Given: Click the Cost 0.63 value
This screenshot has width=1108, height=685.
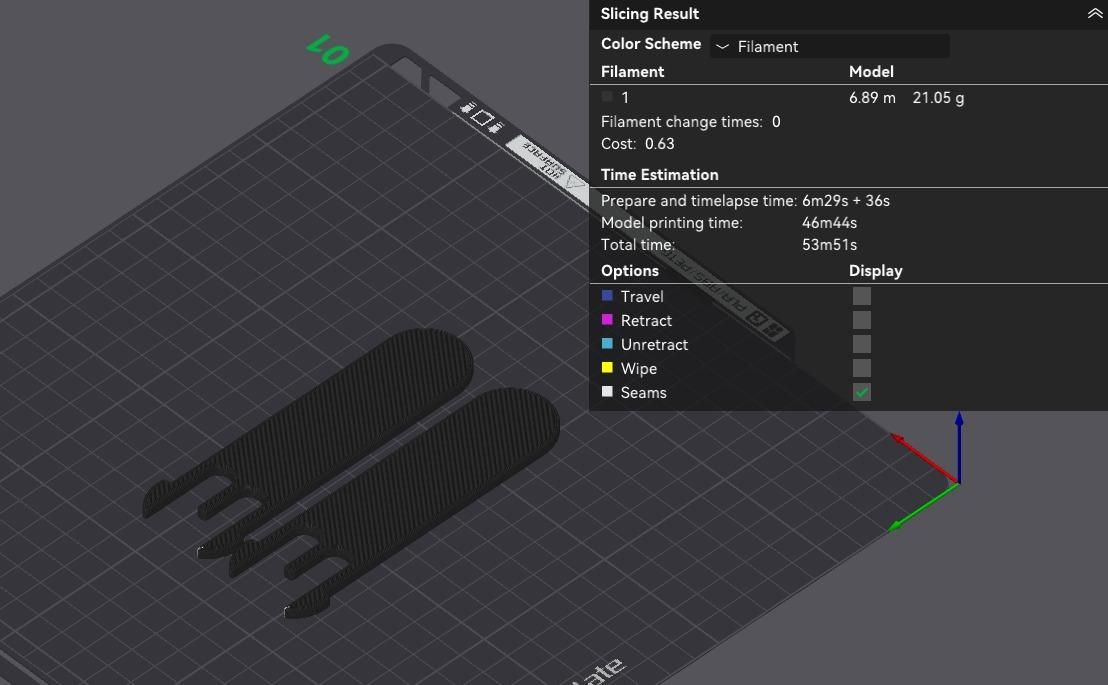Looking at the screenshot, I should click(659, 144).
